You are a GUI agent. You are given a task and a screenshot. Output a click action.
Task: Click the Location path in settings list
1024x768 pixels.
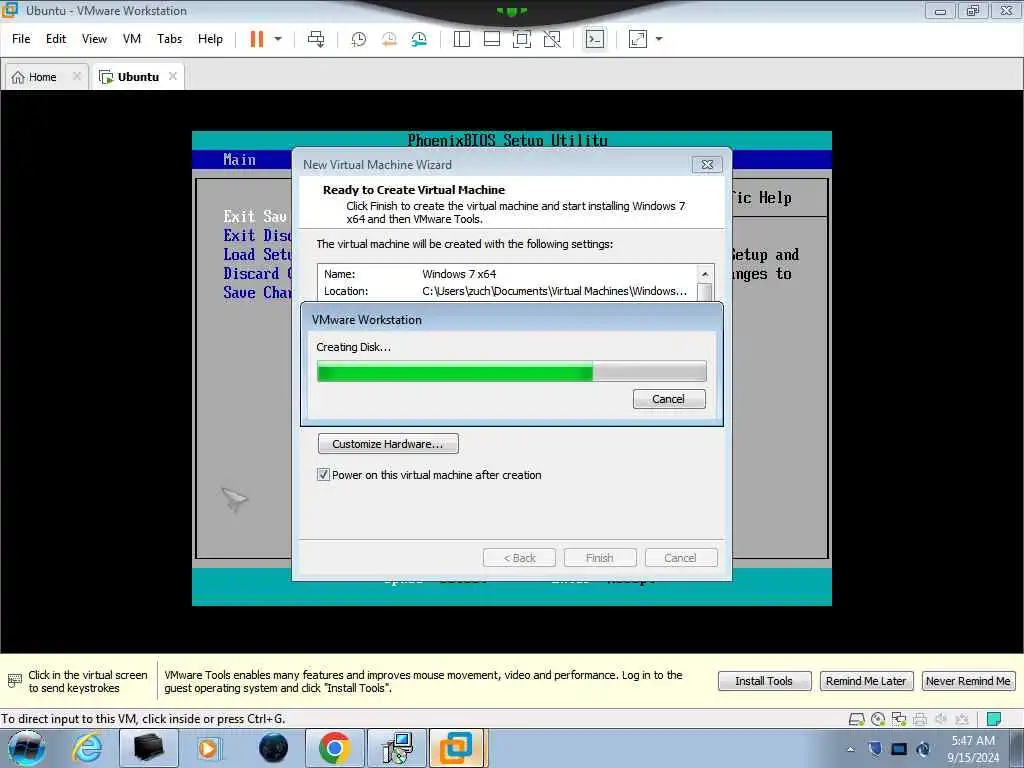[554, 291]
